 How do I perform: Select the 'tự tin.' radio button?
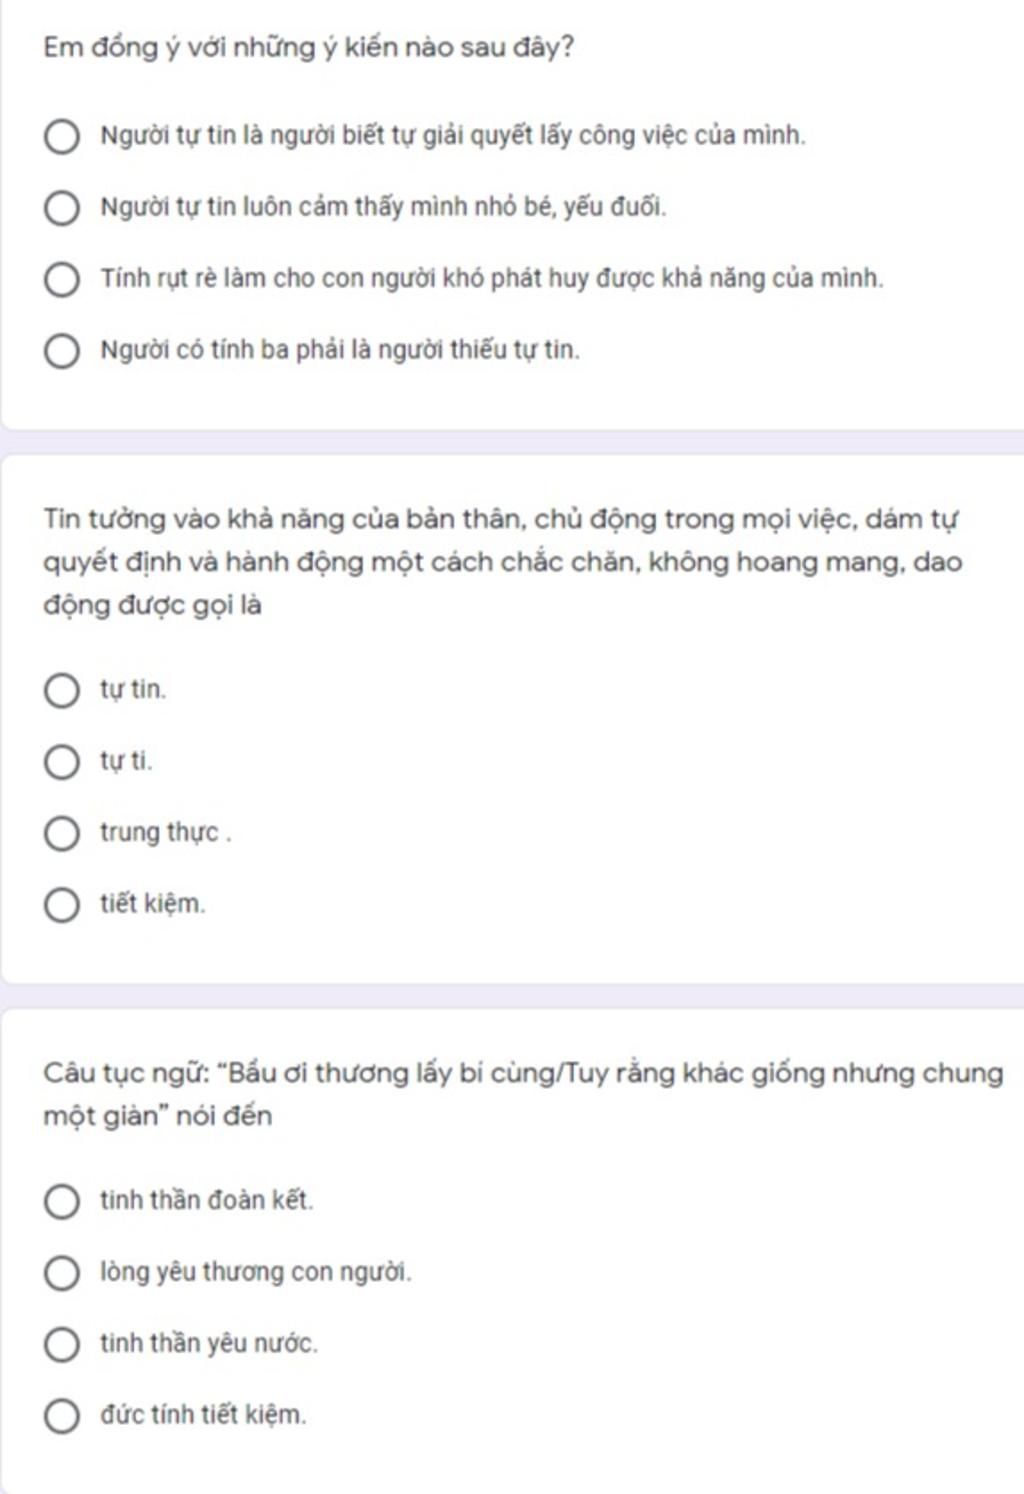tap(61, 690)
